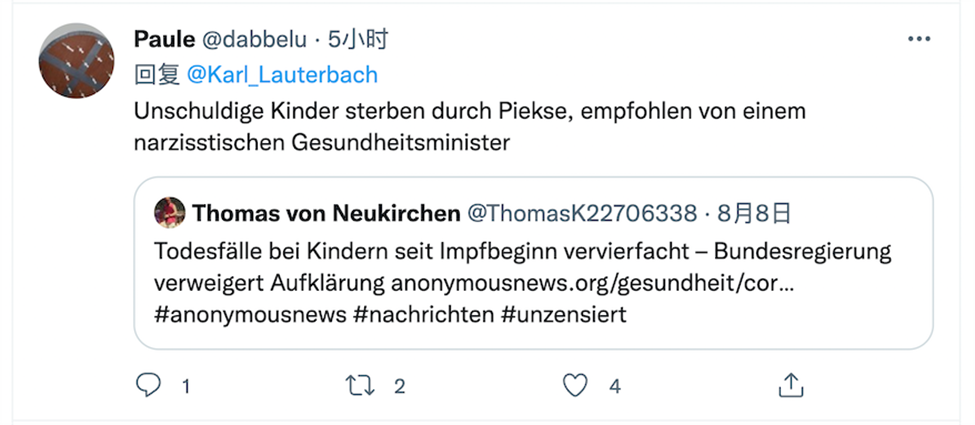The width and height of the screenshot is (975, 425).
Task: Click the reply speech bubble icon
Action: [x=147, y=385]
